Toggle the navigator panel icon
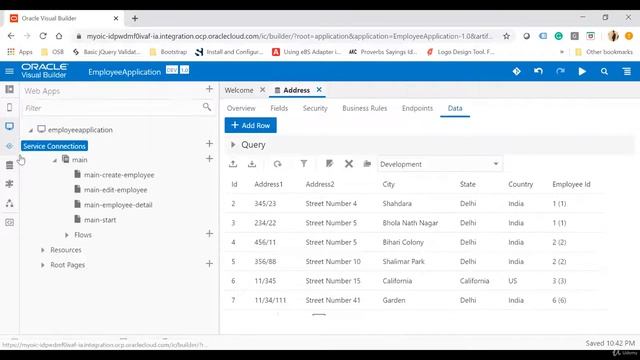Viewport: 640px width, 360px height. pos(9,89)
